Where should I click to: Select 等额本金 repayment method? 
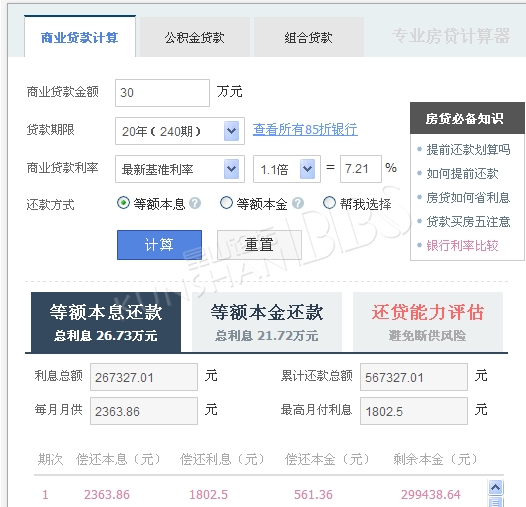pos(226,203)
